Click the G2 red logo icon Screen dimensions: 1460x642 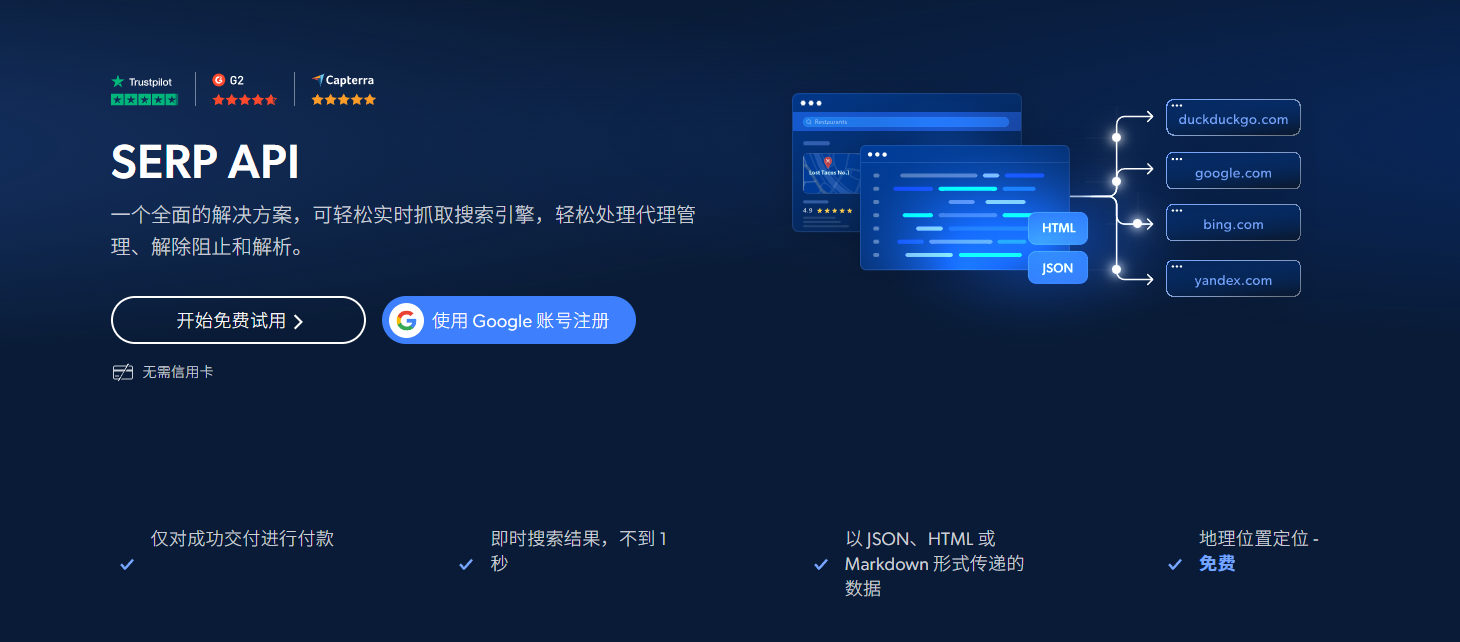(218, 80)
